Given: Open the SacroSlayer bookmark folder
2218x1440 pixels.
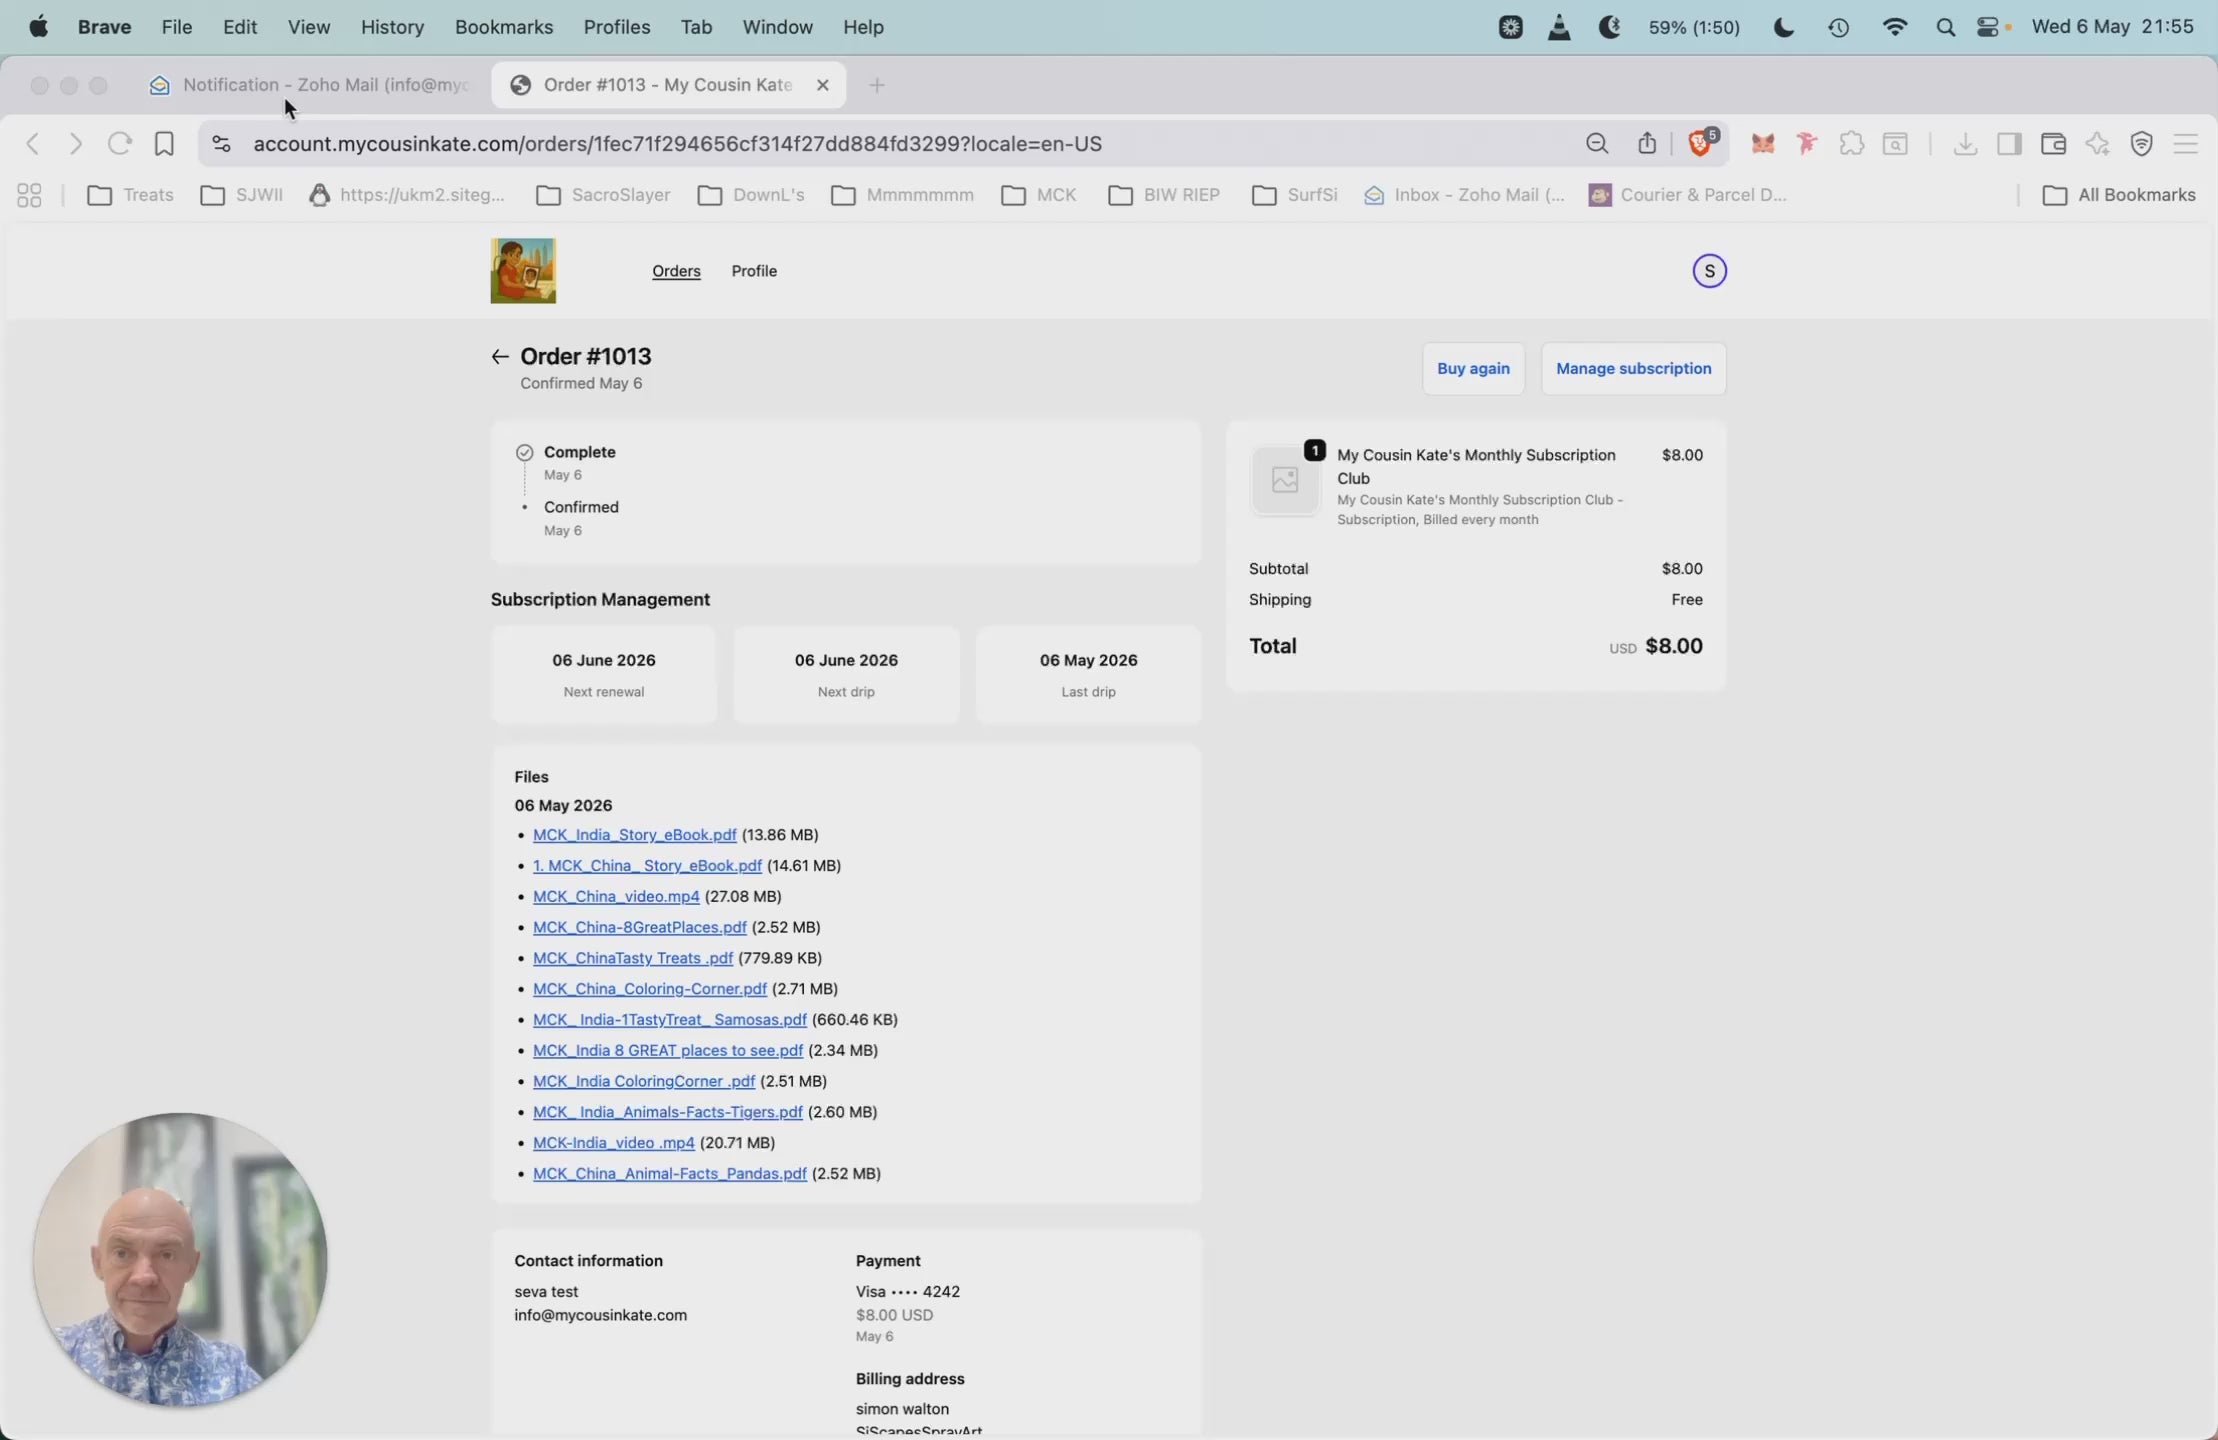Looking at the screenshot, I should tap(603, 195).
